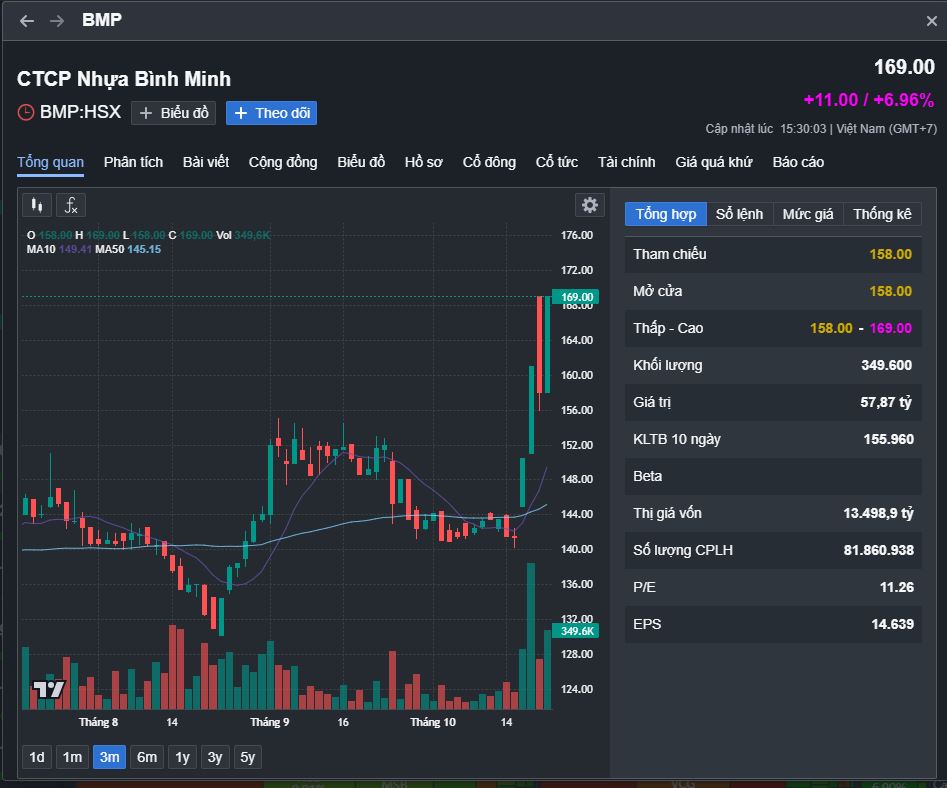Screen dimensions: 947x788
Task: Click the clock icon beside BMP:HSX
Action: tap(26, 113)
